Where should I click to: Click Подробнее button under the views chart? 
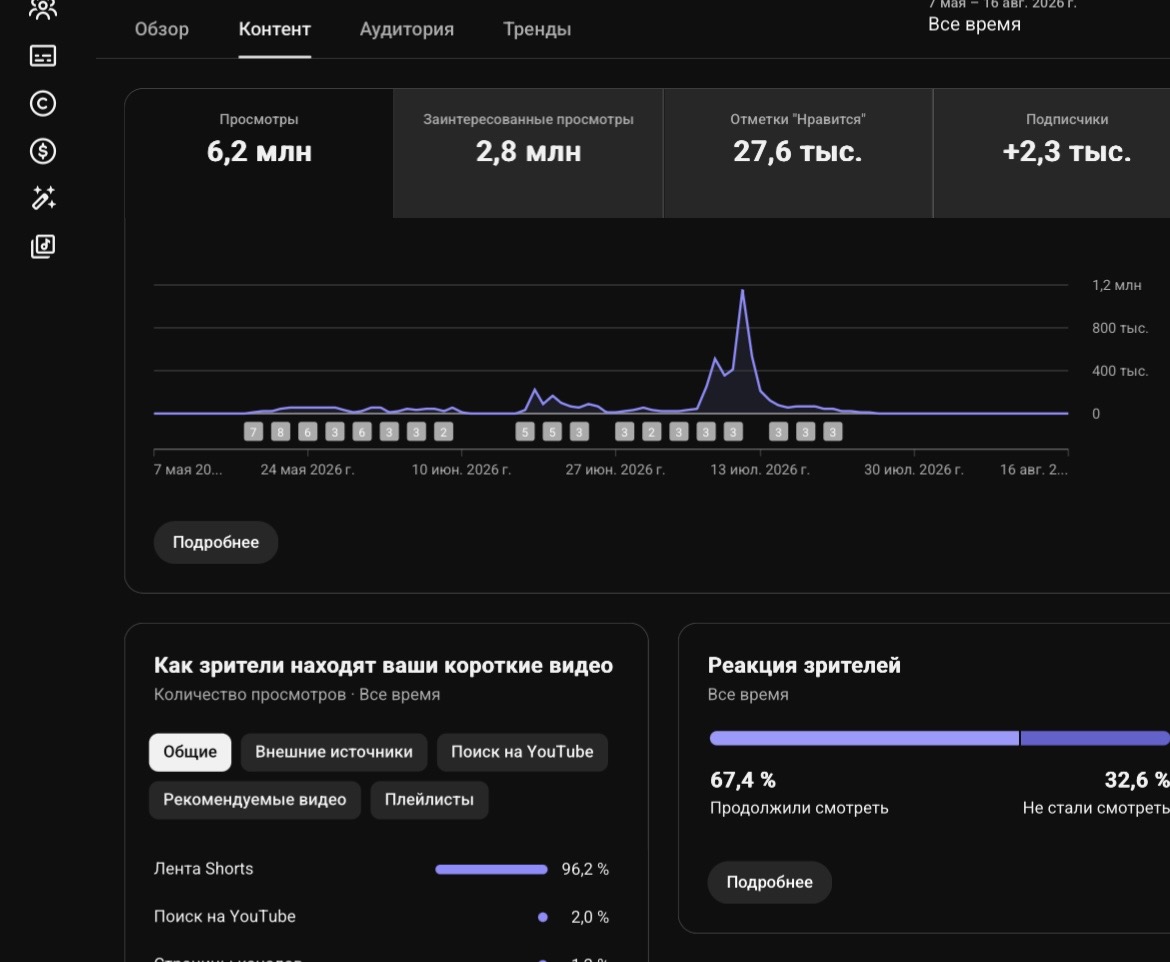(x=216, y=542)
